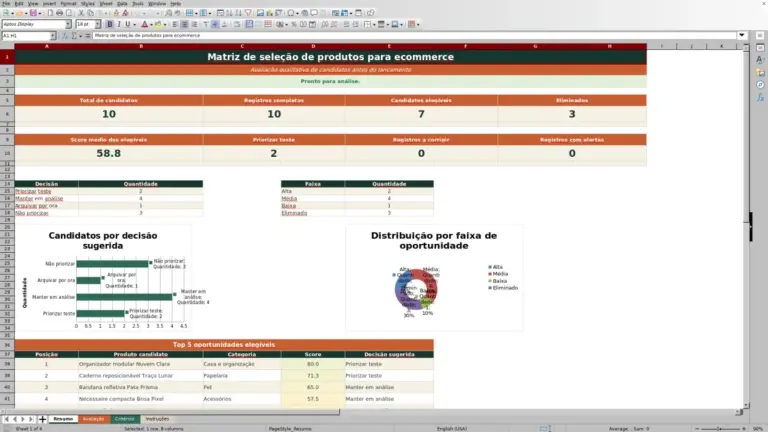Toggle underline formatting
Screen dimensions: 768x432
pyautogui.click(x=127, y=24)
